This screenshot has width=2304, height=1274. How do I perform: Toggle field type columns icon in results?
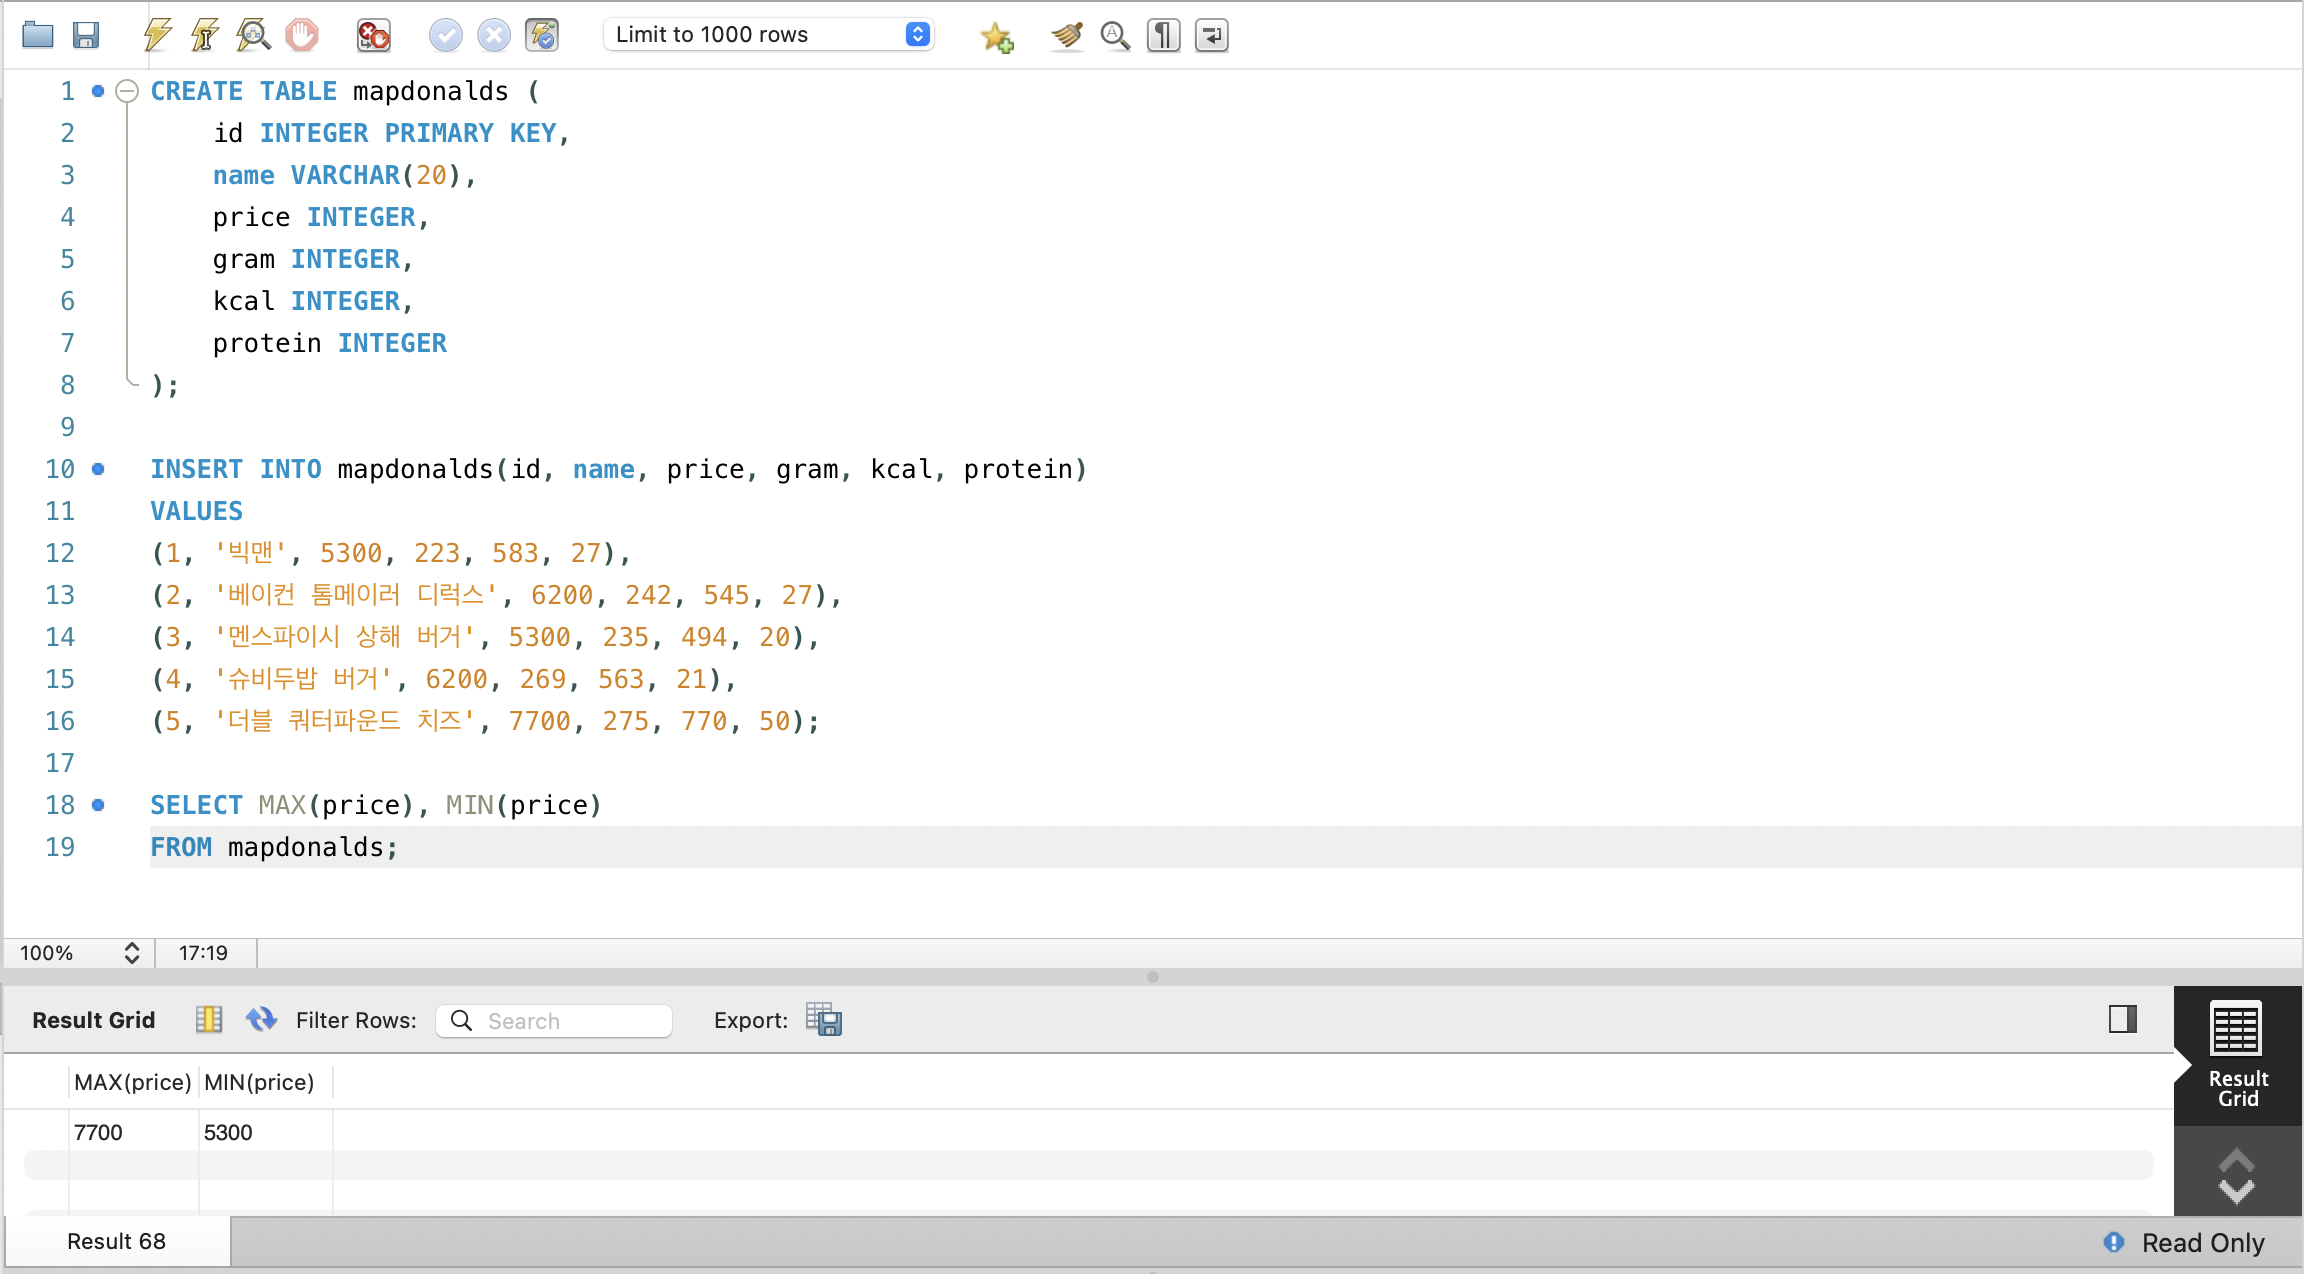pyautogui.click(x=209, y=1020)
